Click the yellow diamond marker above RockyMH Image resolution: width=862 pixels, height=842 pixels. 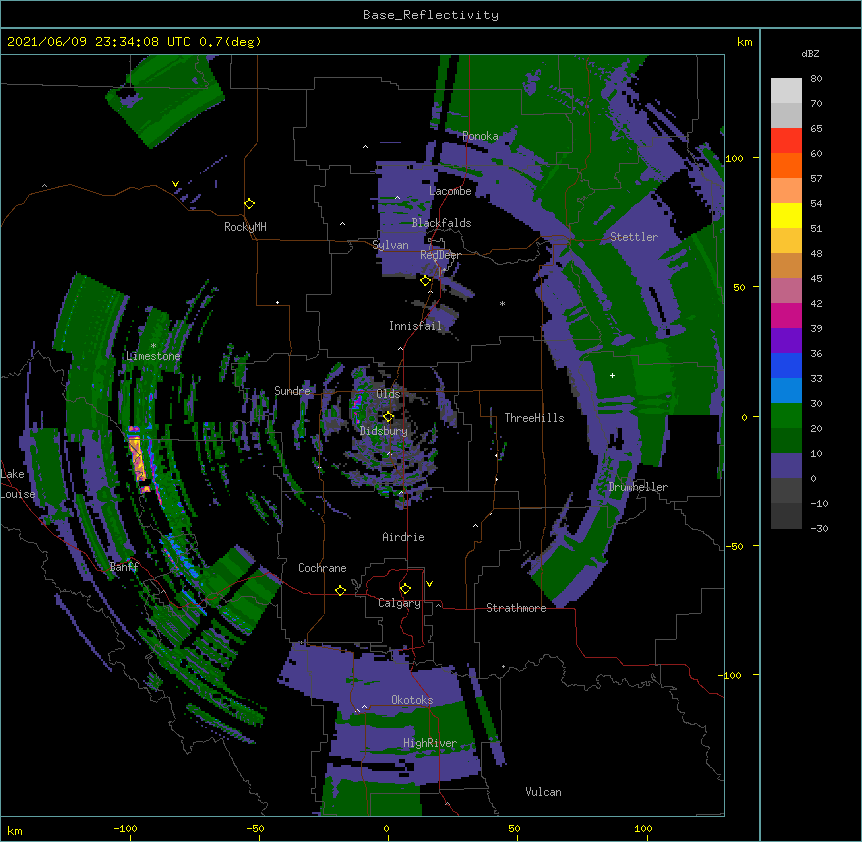click(x=250, y=204)
